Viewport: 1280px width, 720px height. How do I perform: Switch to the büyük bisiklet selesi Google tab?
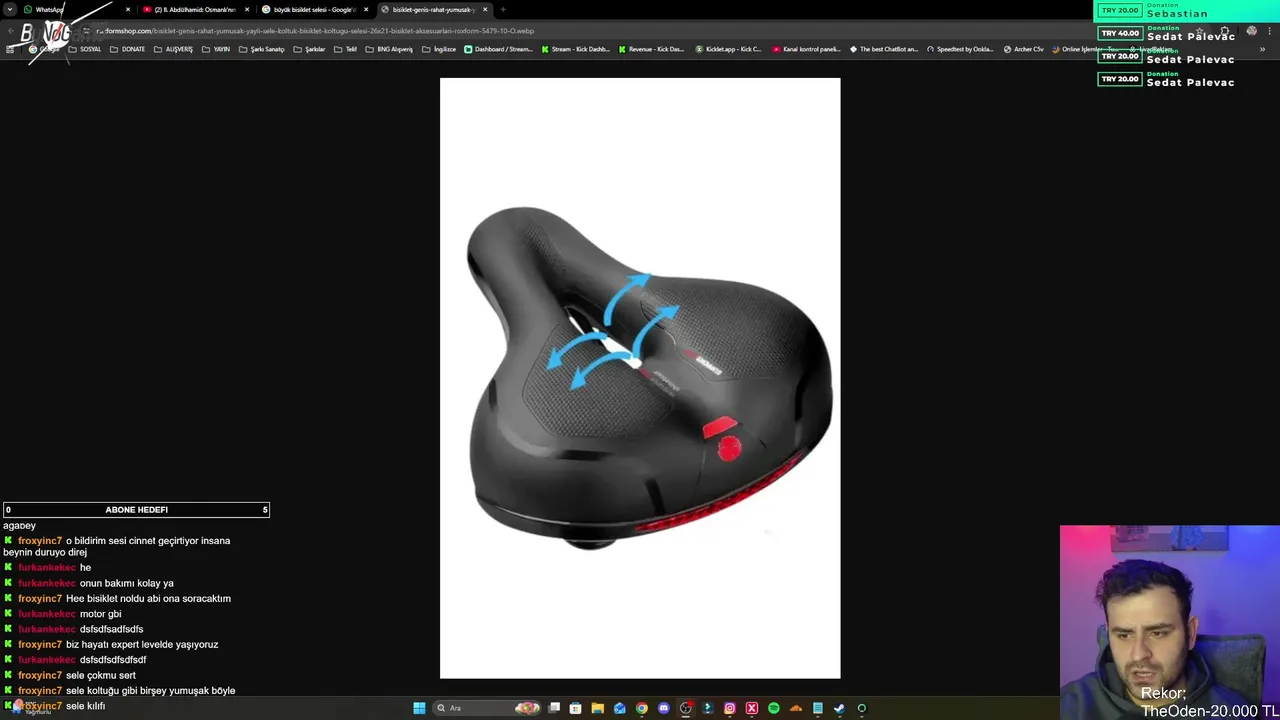click(x=314, y=9)
